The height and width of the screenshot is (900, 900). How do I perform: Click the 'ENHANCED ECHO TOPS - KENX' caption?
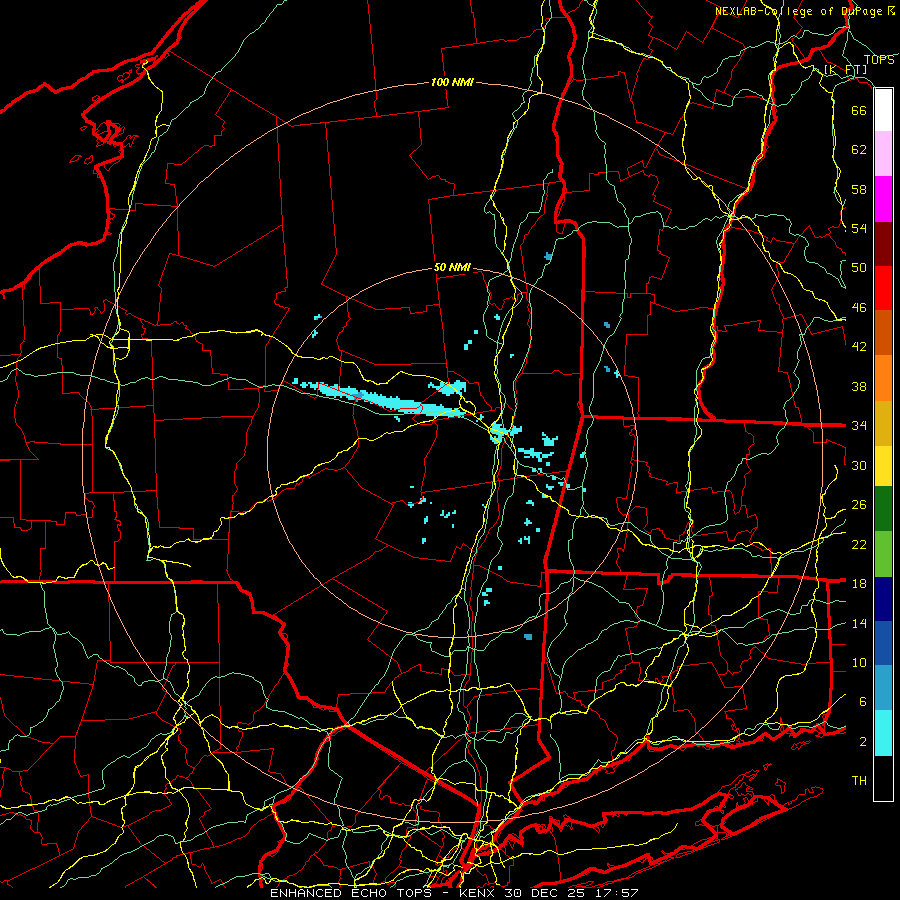tap(384, 893)
